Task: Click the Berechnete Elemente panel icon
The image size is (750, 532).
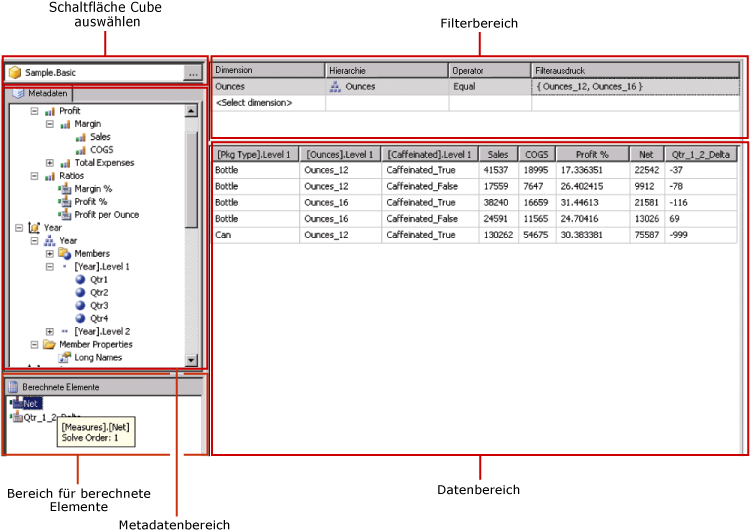Action: [x=13, y=387]
